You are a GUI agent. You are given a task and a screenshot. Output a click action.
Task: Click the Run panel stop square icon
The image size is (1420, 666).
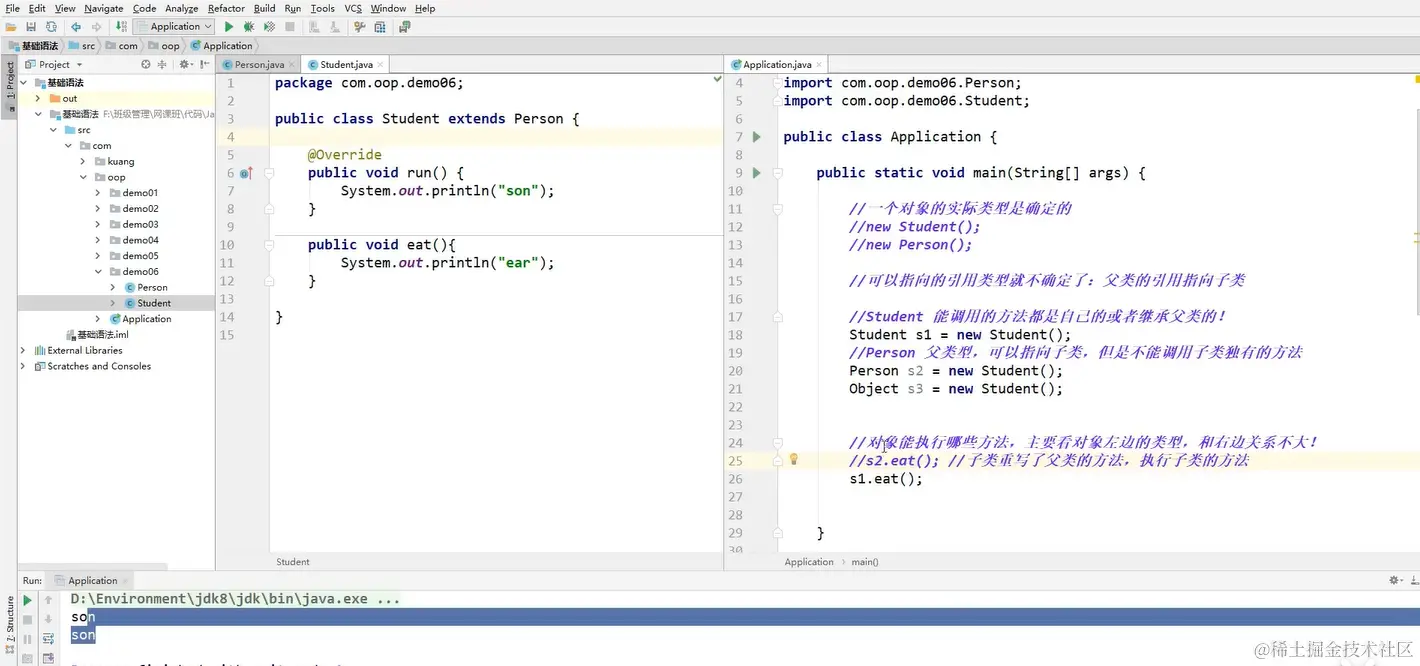27,619
